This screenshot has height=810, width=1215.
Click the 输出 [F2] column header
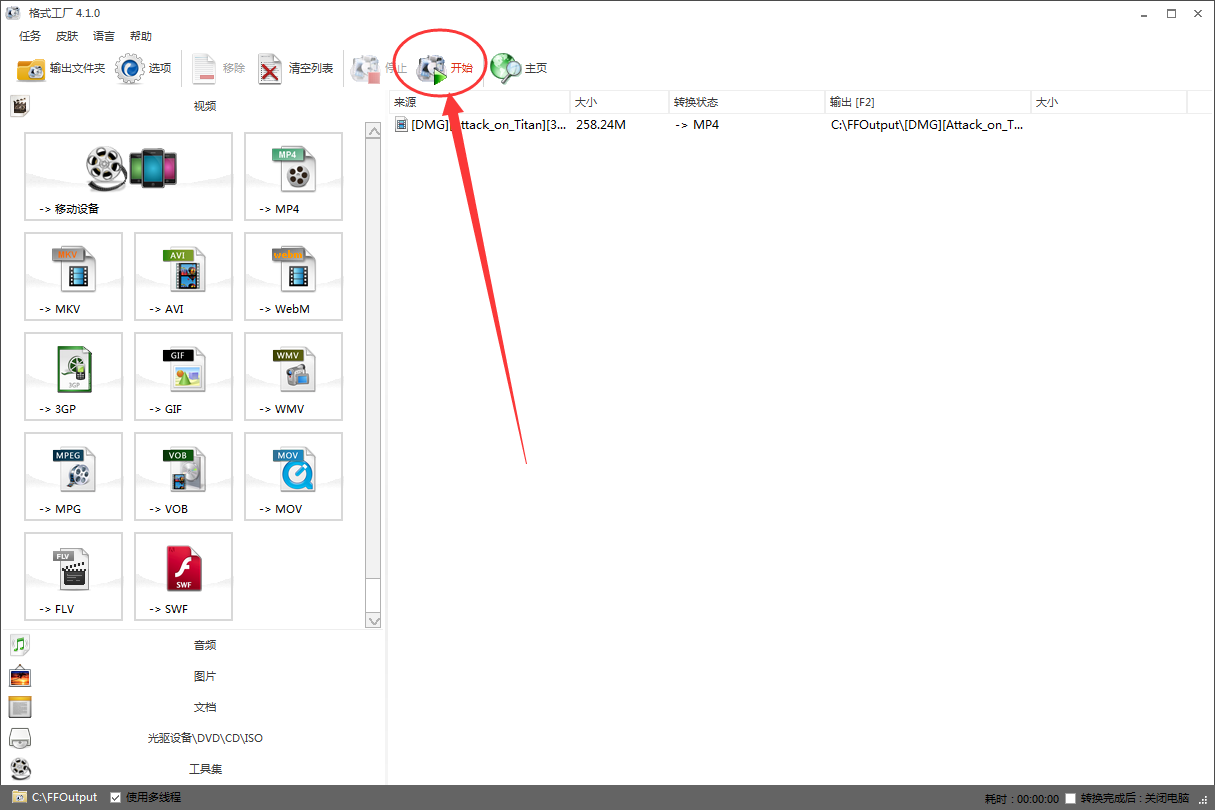click(x=928, y=102)
